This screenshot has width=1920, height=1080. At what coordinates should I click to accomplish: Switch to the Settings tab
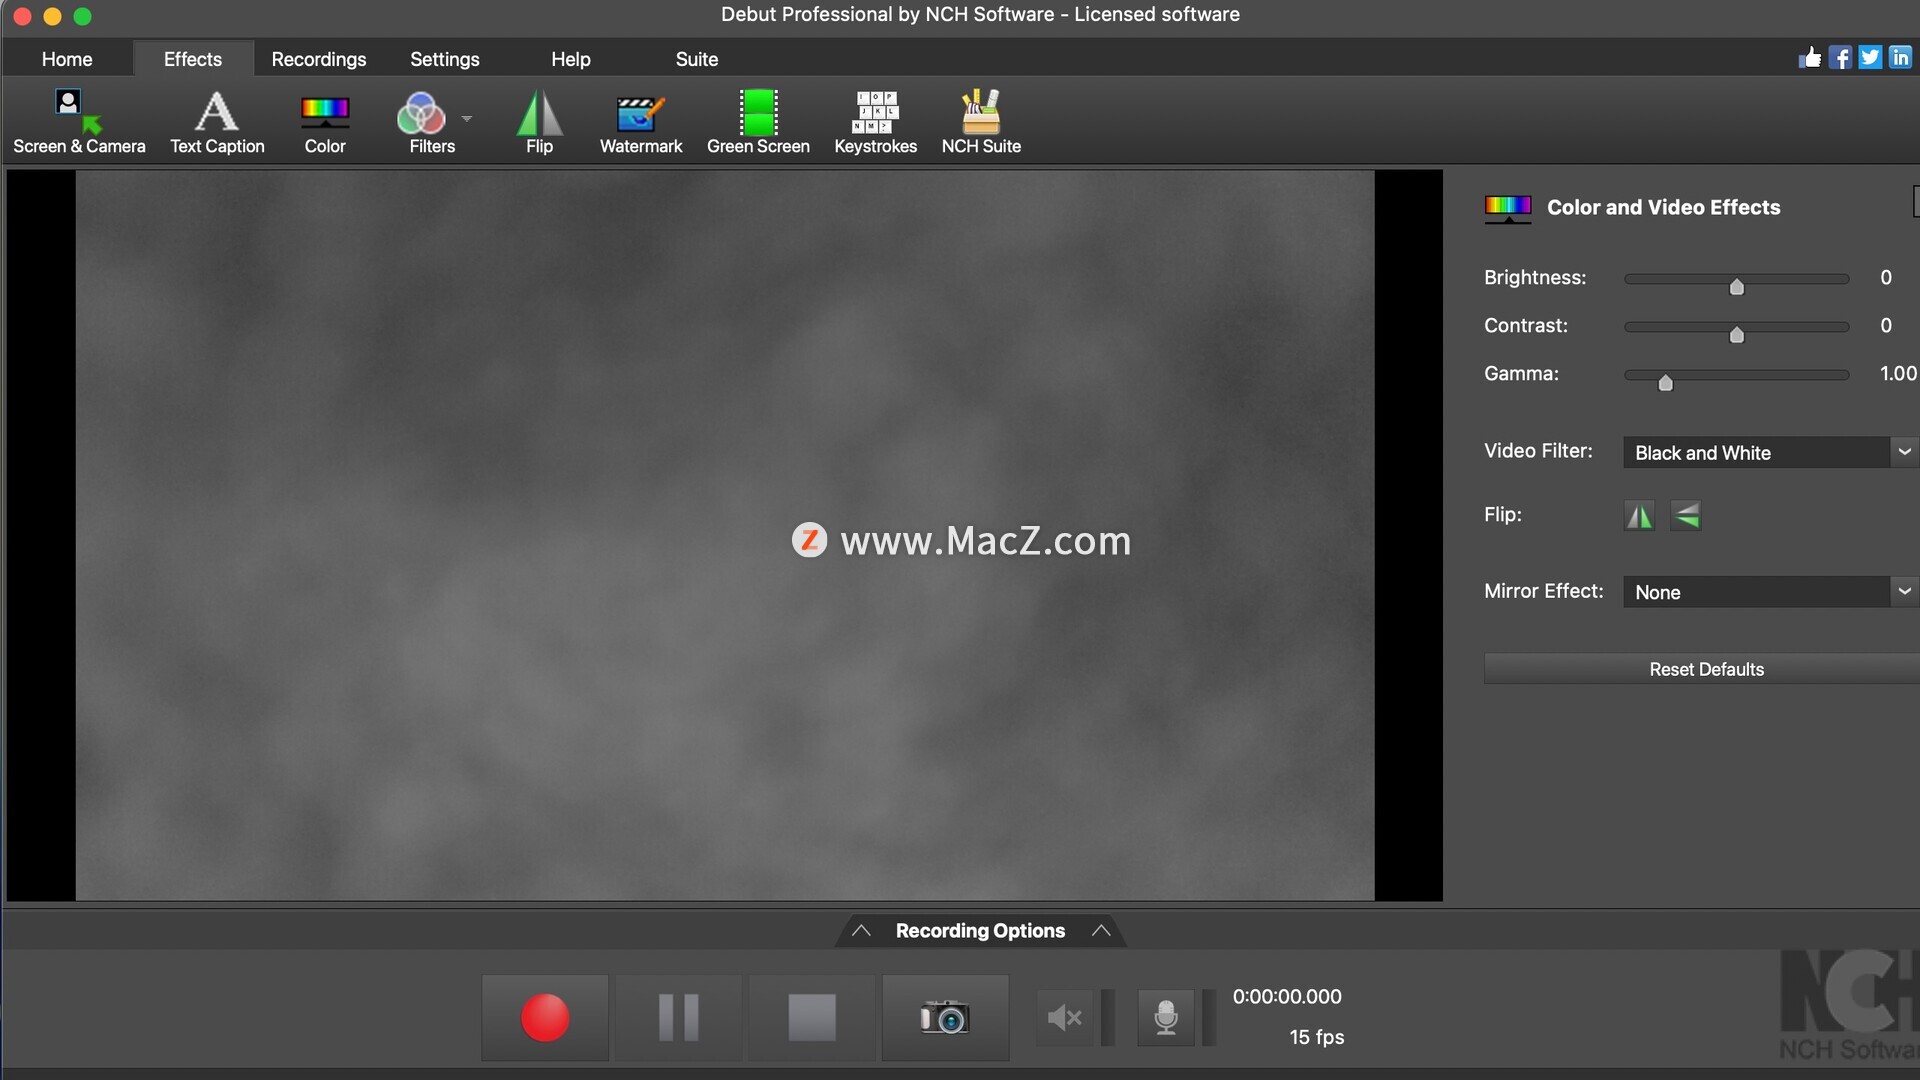(445, 59)
